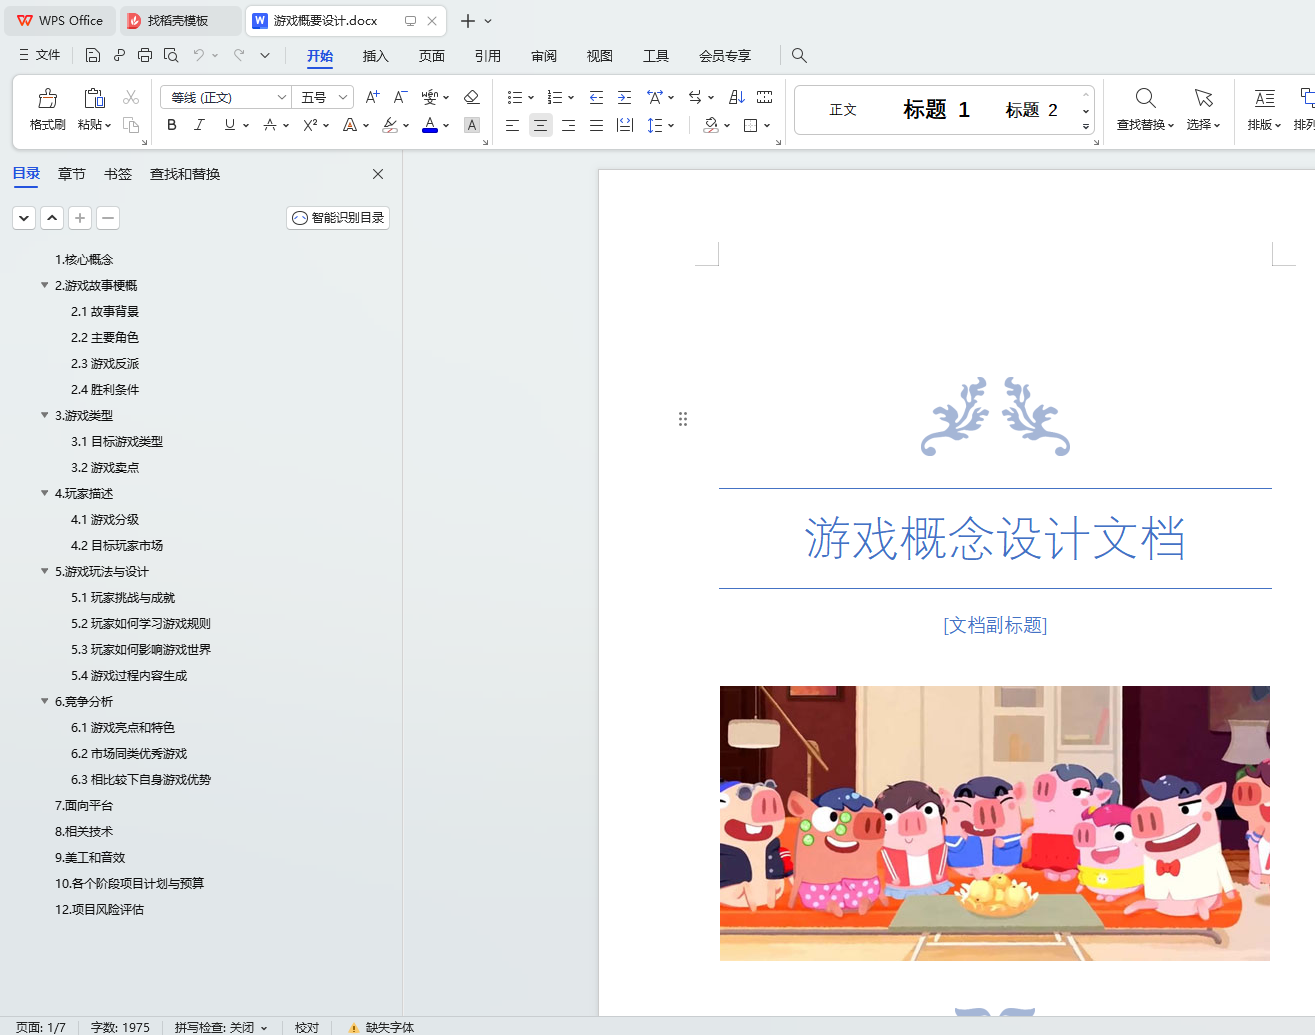1315x1035 pixels.
Task: Apply distributed alignment
Action: click(625, 125)
